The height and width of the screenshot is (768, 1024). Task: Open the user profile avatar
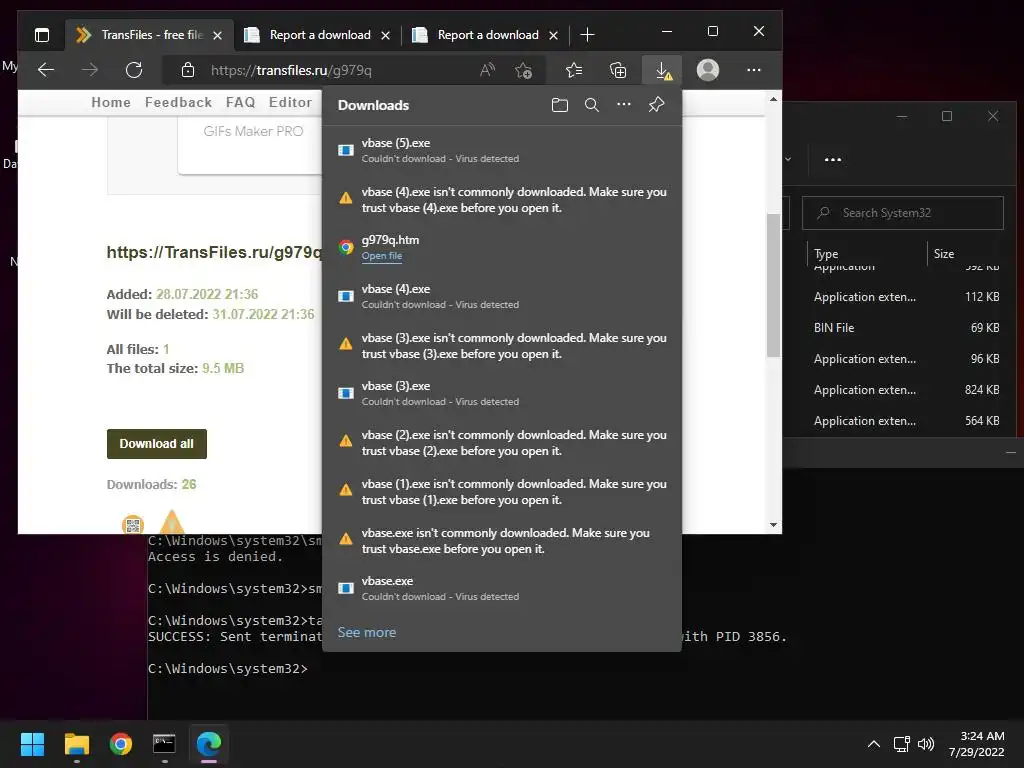point(708,70)
